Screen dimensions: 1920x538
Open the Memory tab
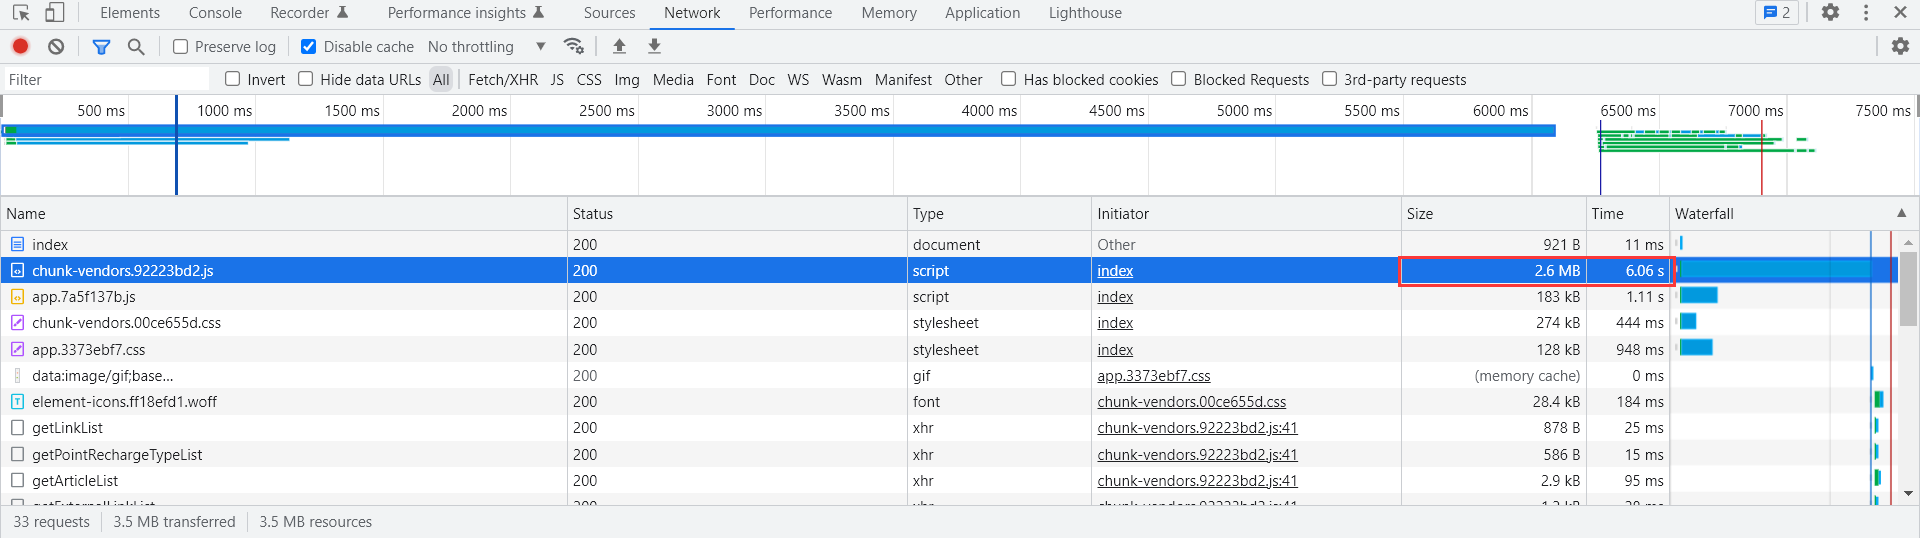889,13
